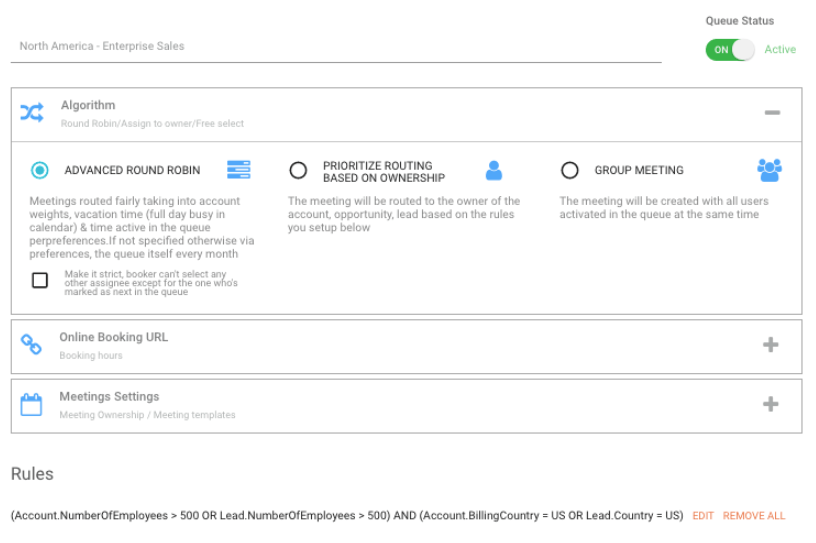Click the single person ownership routing icon
Screen dimensions: 816x543
tap(494, 170)
